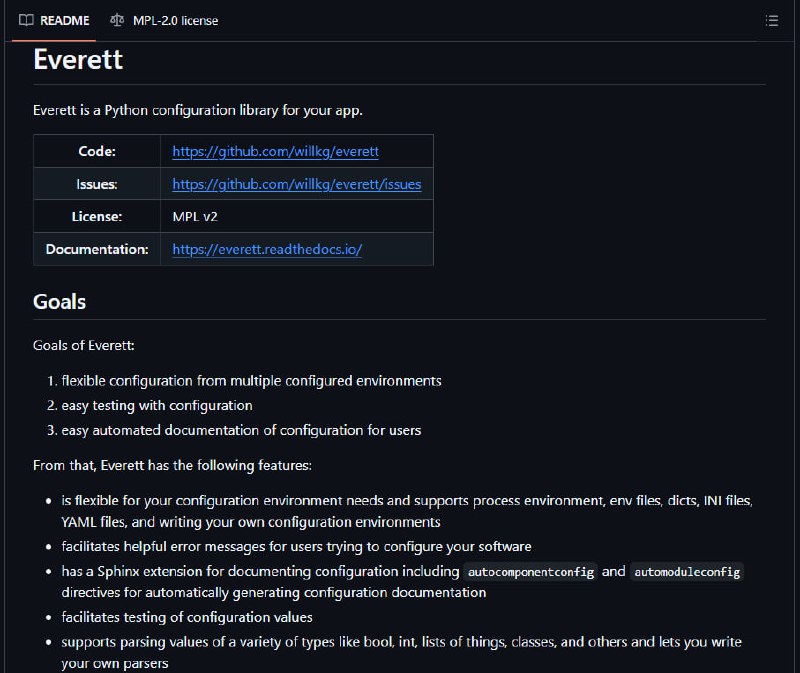Click the Goals heading
The width and height of the screenshot is (800, 673).
coord(60,302)
